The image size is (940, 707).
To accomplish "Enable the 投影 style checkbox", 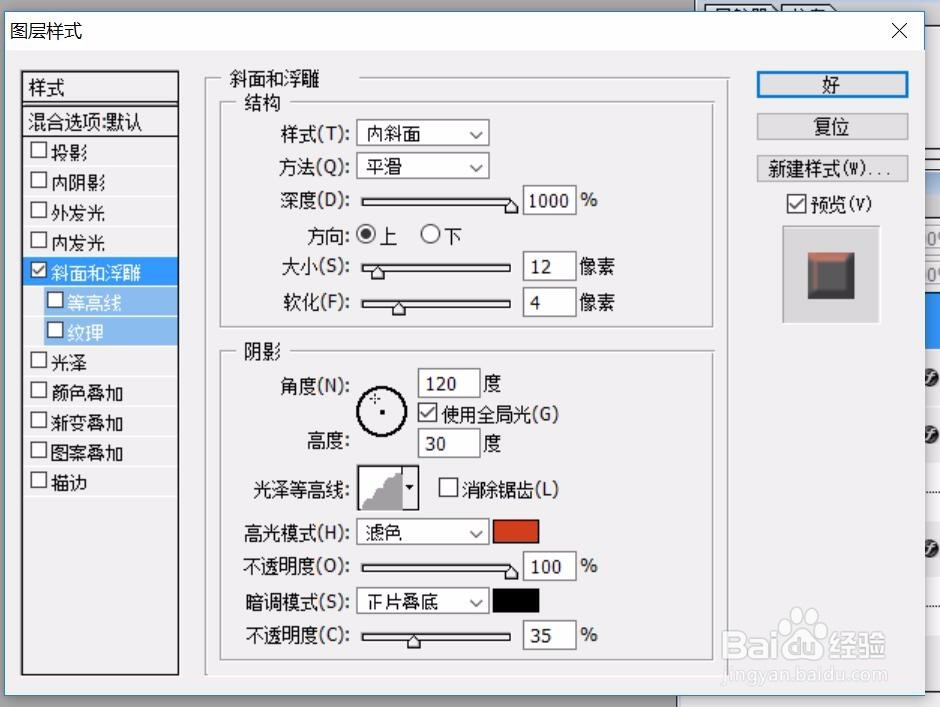I will pos(36,150).
